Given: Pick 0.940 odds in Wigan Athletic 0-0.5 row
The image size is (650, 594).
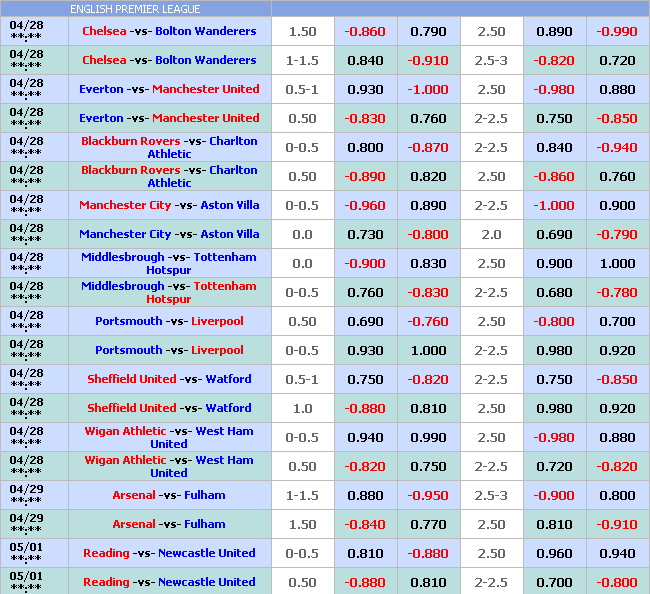Looking at the screenshot, I should tap(365, 438).
